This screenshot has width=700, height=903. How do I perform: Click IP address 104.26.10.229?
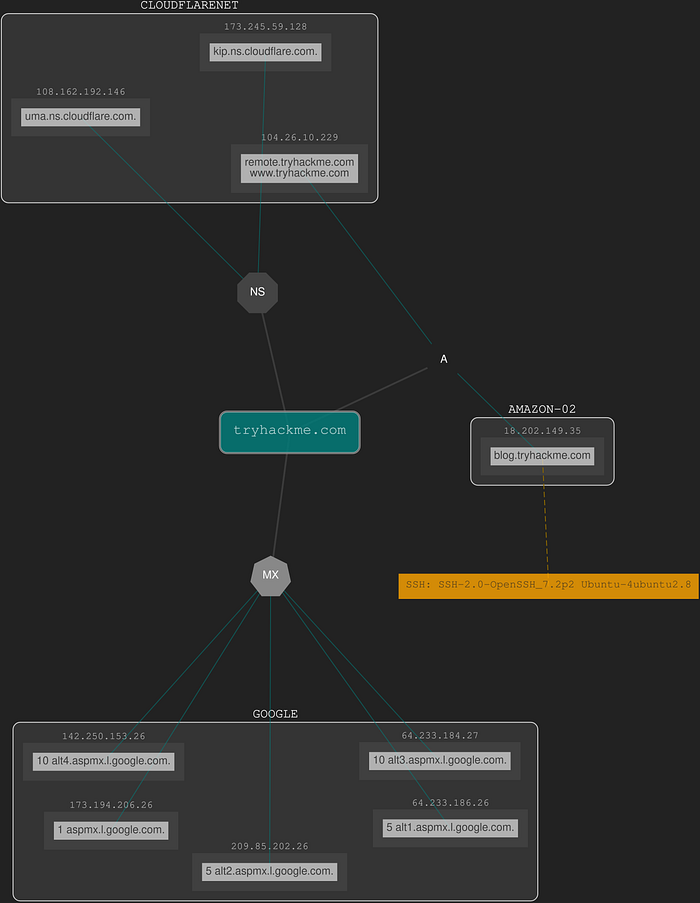(299, 138)
